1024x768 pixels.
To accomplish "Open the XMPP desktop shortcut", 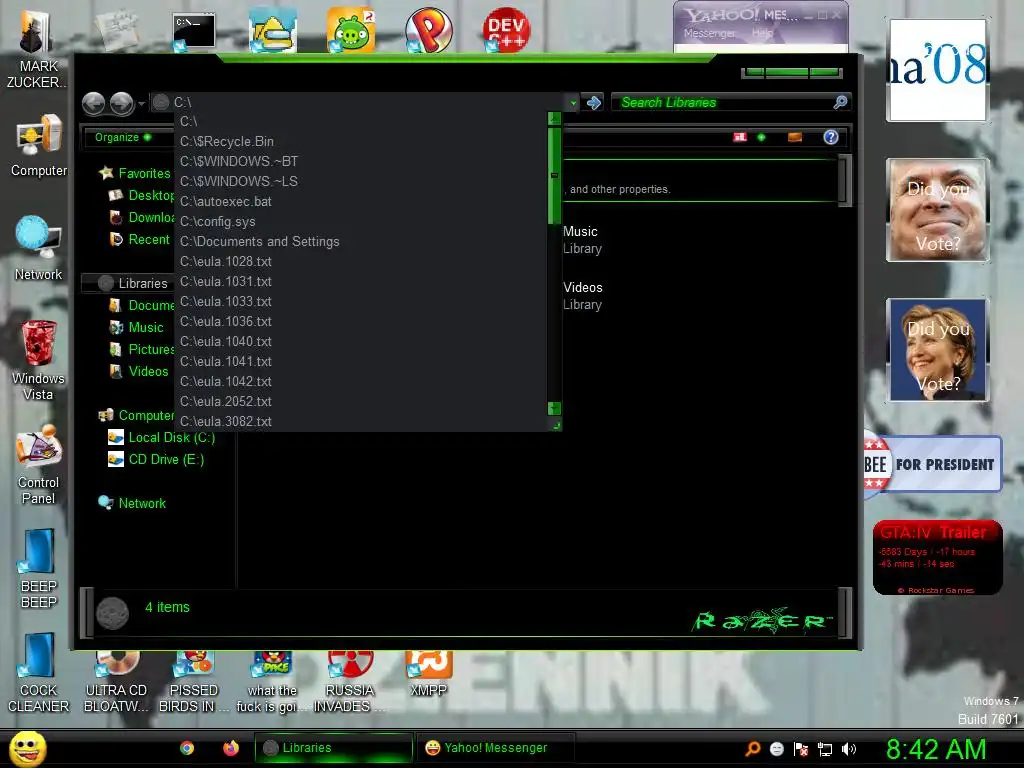I will [x=428, y=674].
